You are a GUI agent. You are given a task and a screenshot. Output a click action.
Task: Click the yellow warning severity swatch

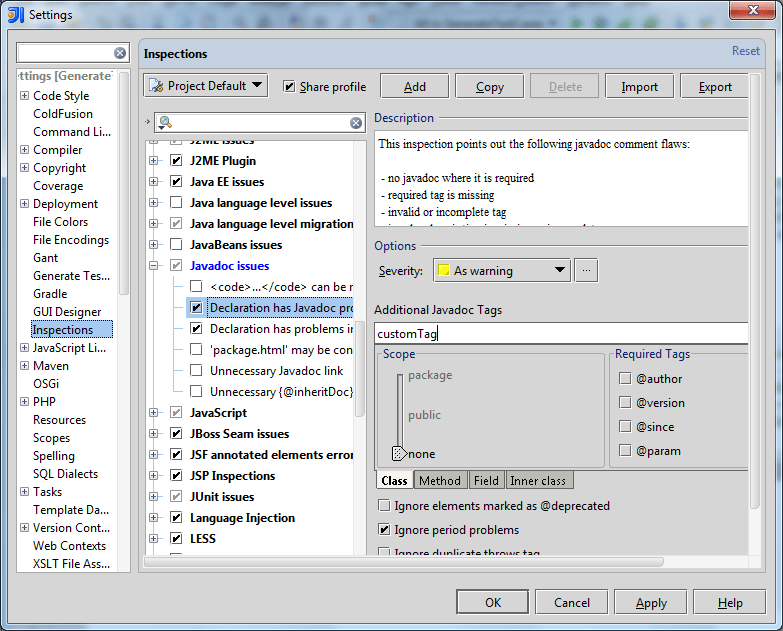coord(443,270)
